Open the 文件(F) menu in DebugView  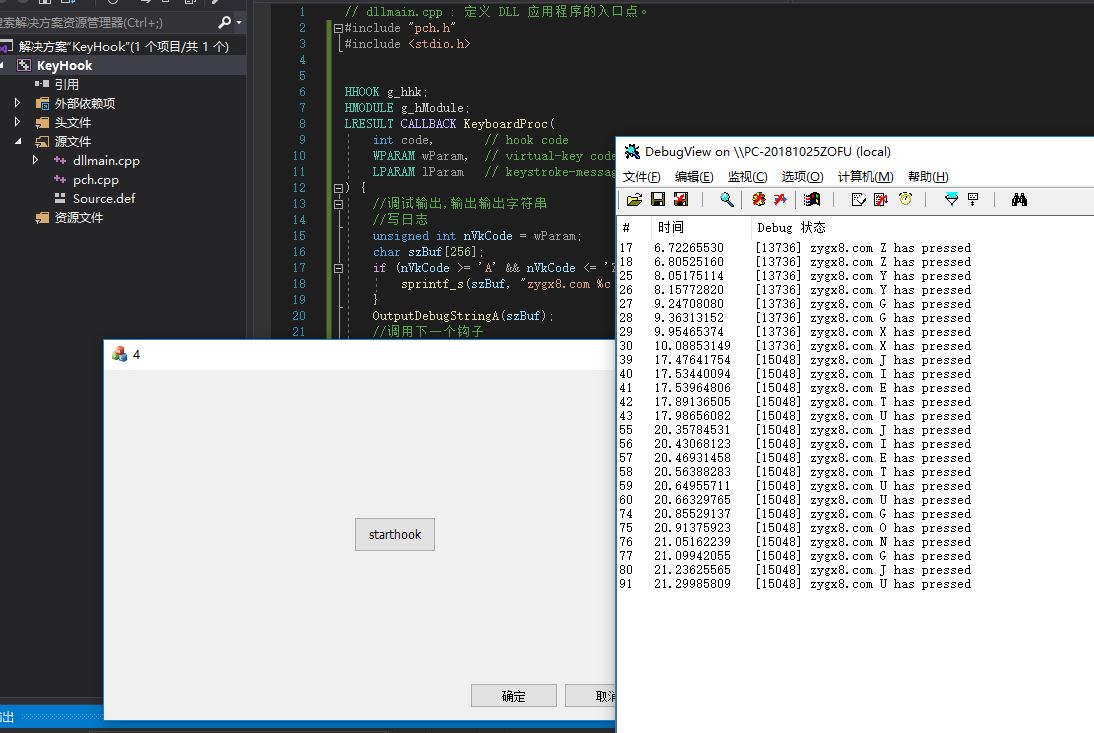[x=641, y=176]
